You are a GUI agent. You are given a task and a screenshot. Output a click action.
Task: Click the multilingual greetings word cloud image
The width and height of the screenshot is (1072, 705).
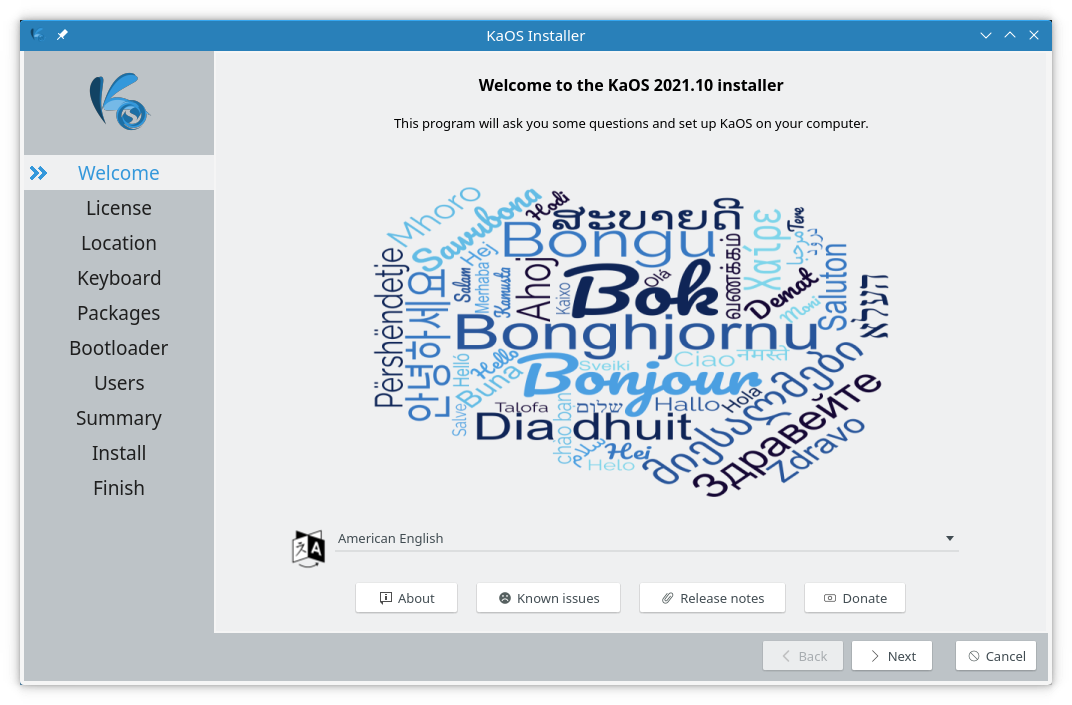[x=630, y=340]
